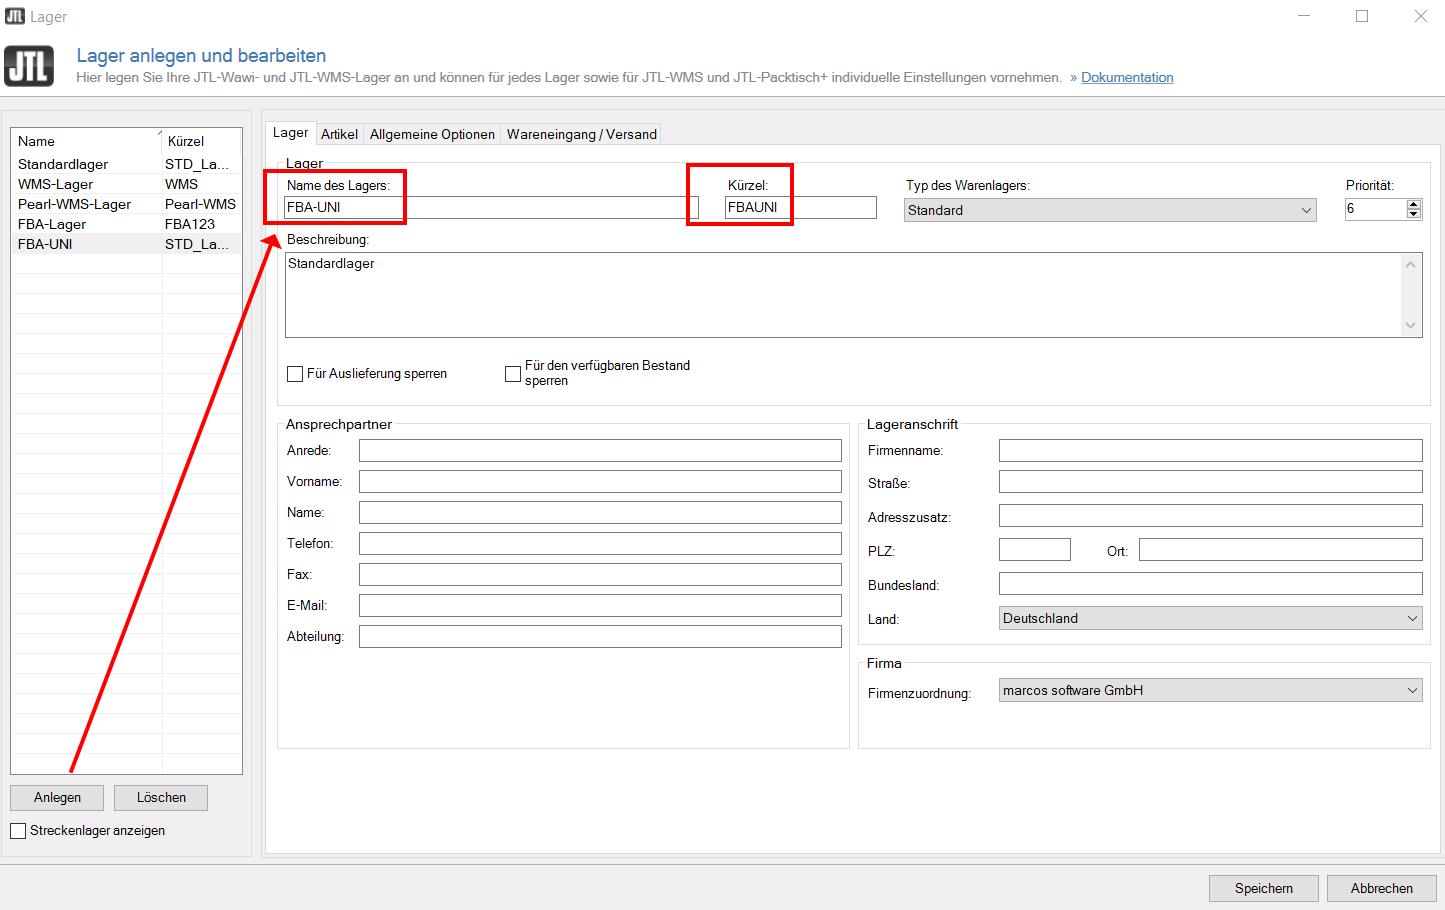Click the Speichern button
The height and width of the screenshot is (910, 1445).
coord(1263,888)
